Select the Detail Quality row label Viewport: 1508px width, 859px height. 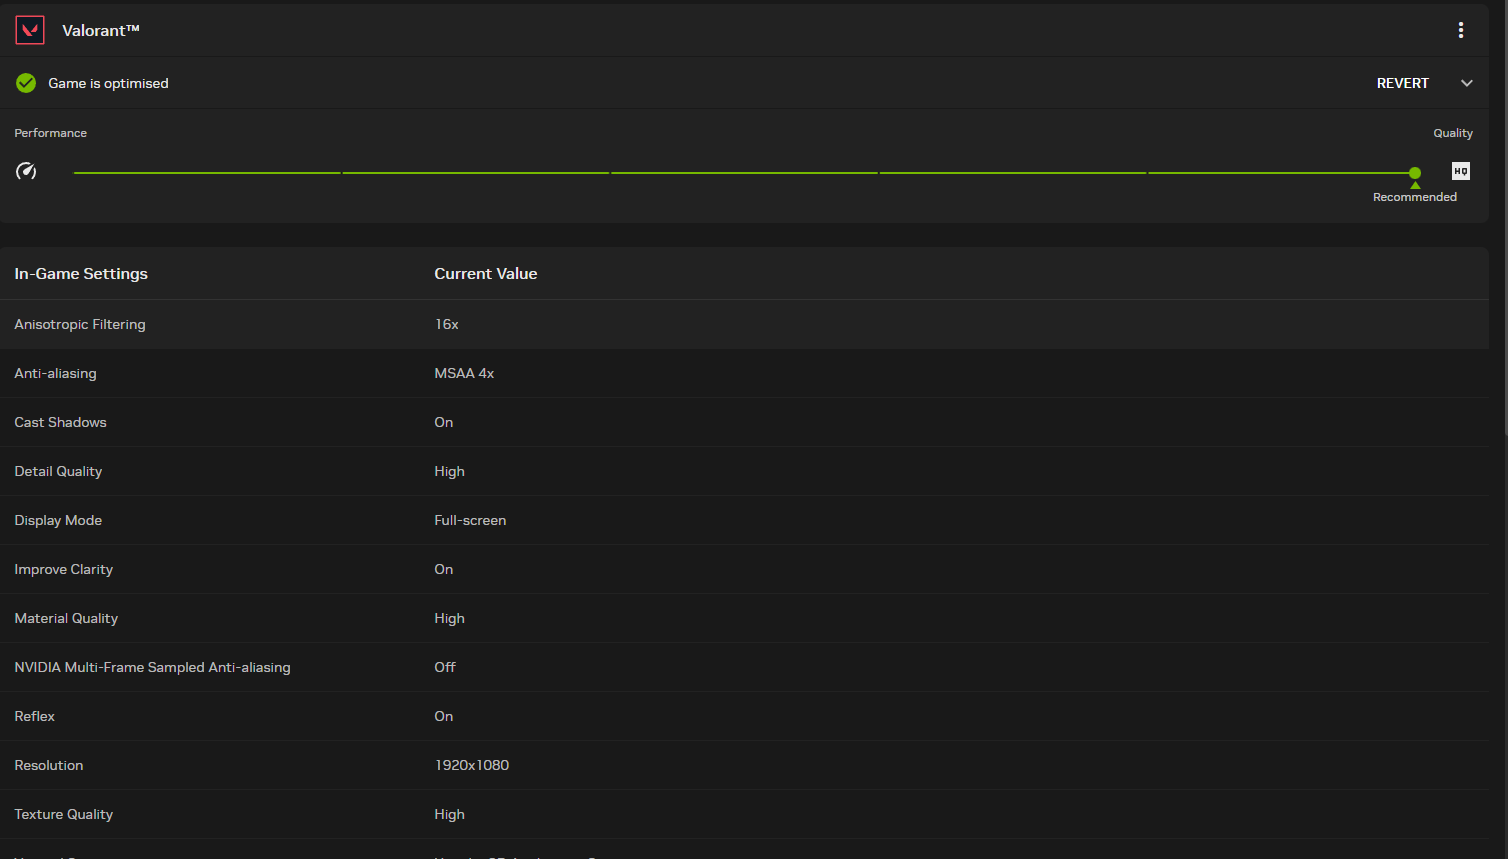pyautogui.click(x=58, y=471)
